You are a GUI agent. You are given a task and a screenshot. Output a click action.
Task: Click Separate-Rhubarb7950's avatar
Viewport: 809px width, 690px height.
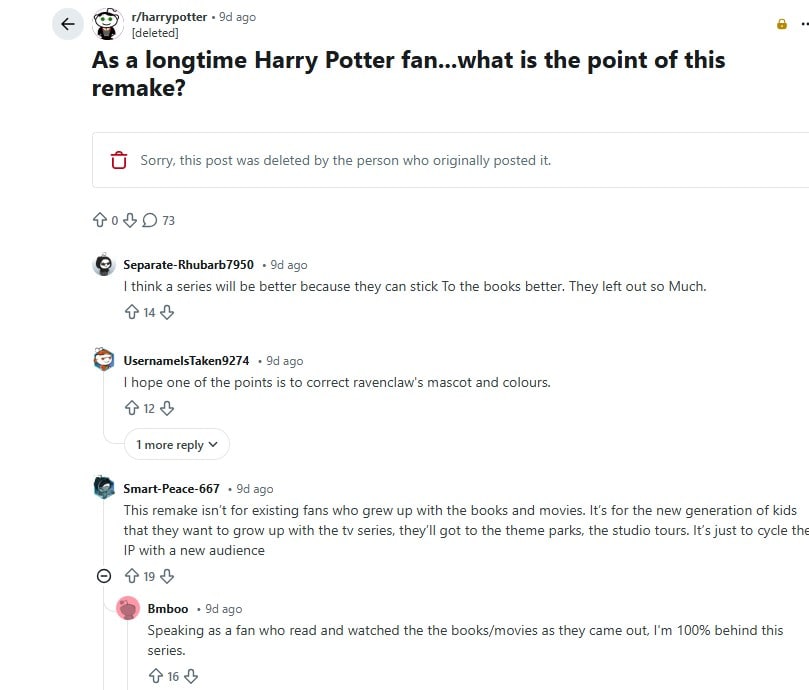tap(104, 263)
